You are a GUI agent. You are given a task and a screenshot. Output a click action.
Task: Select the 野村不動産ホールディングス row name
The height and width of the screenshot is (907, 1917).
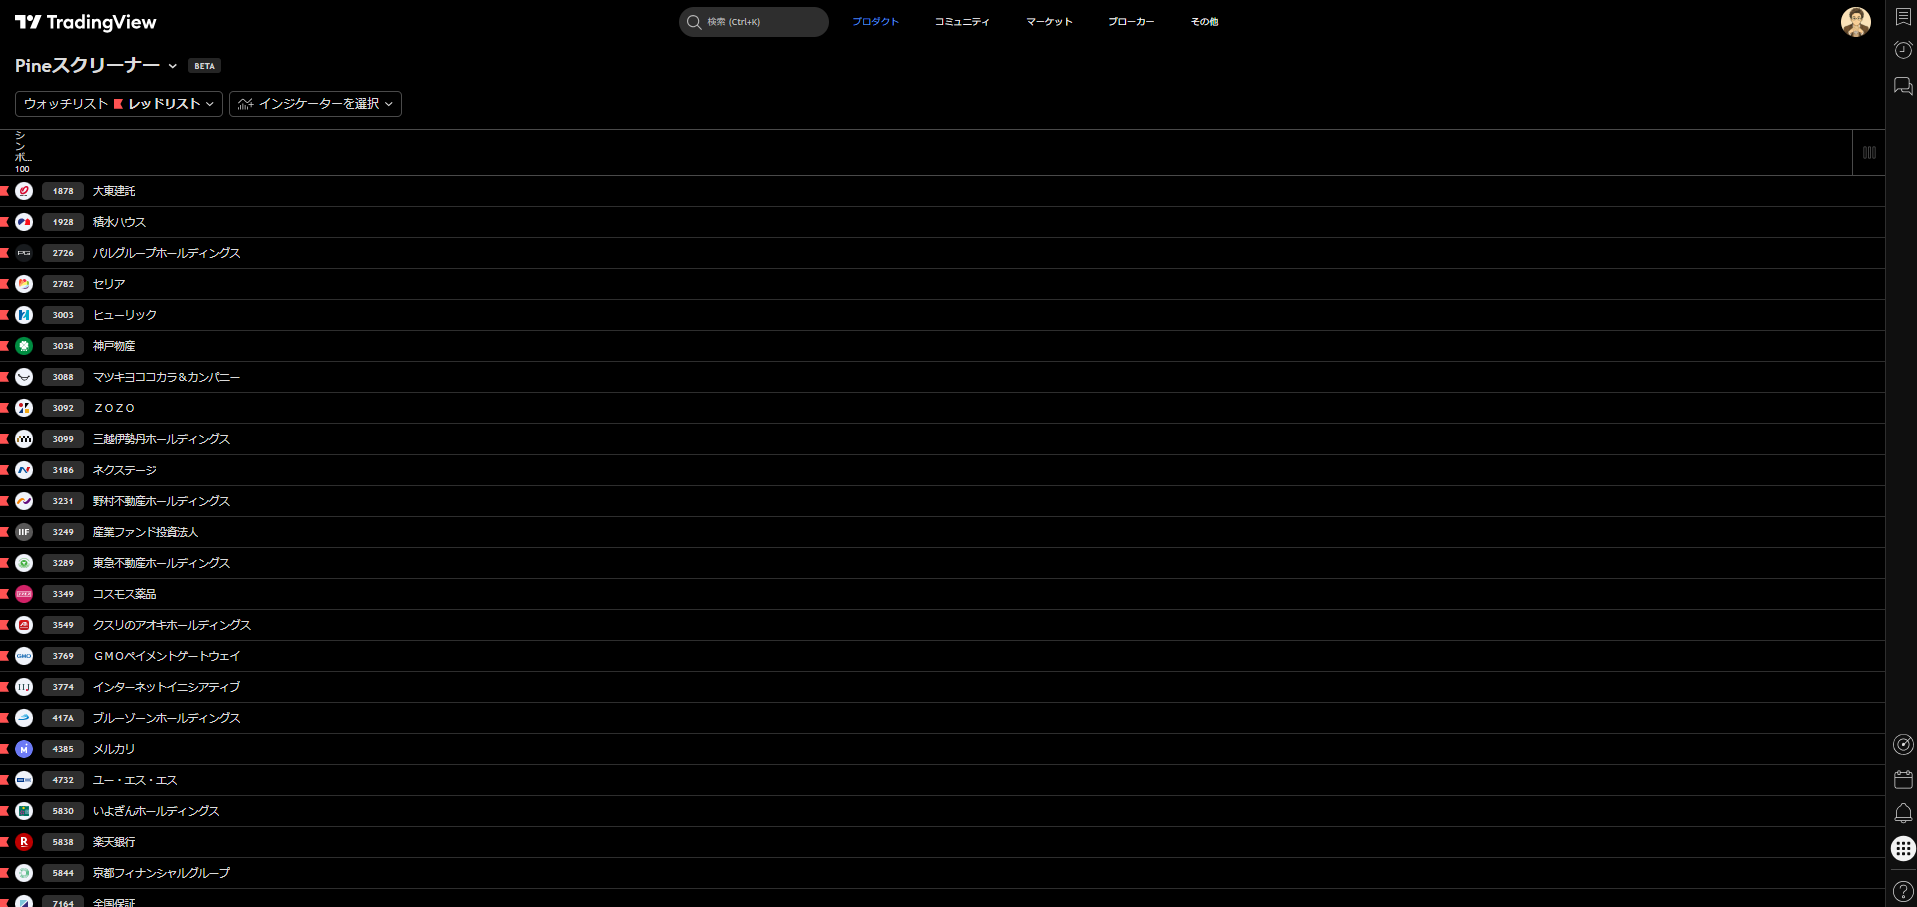pos(161,501)
